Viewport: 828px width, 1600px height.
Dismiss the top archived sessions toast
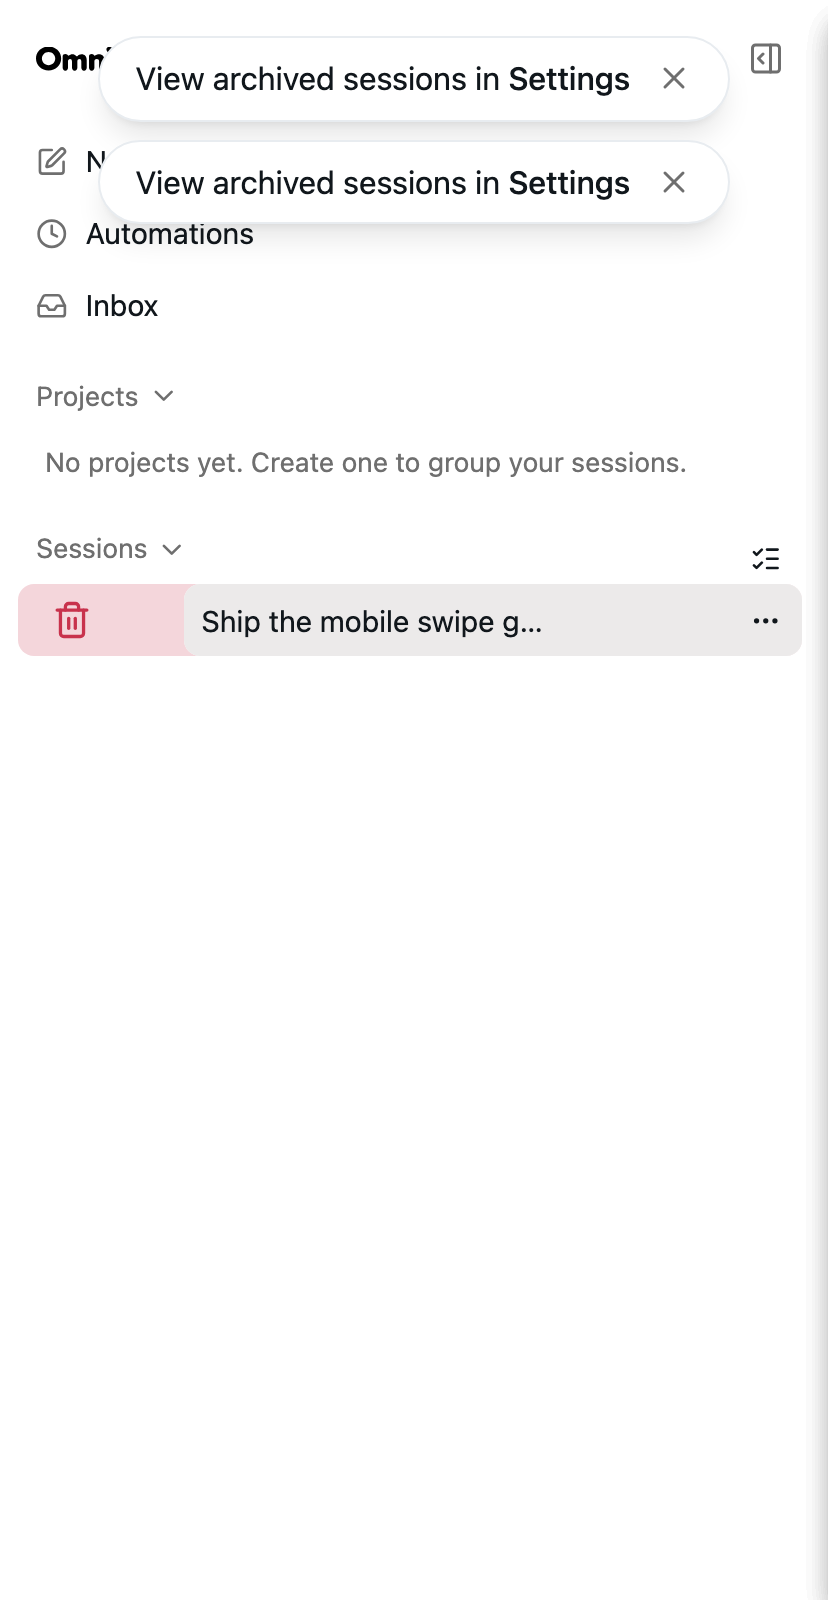coord(674,79)
